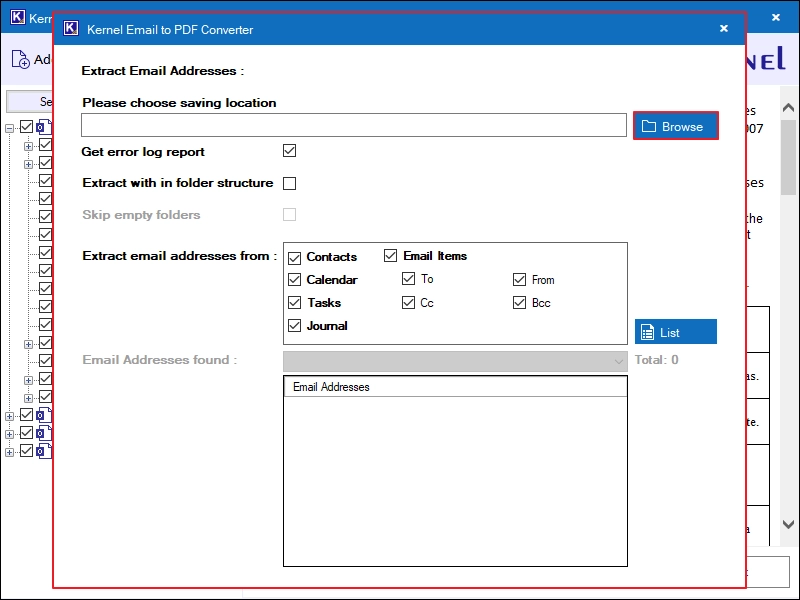Click the Kernel logo icon in dialog title

71,29
